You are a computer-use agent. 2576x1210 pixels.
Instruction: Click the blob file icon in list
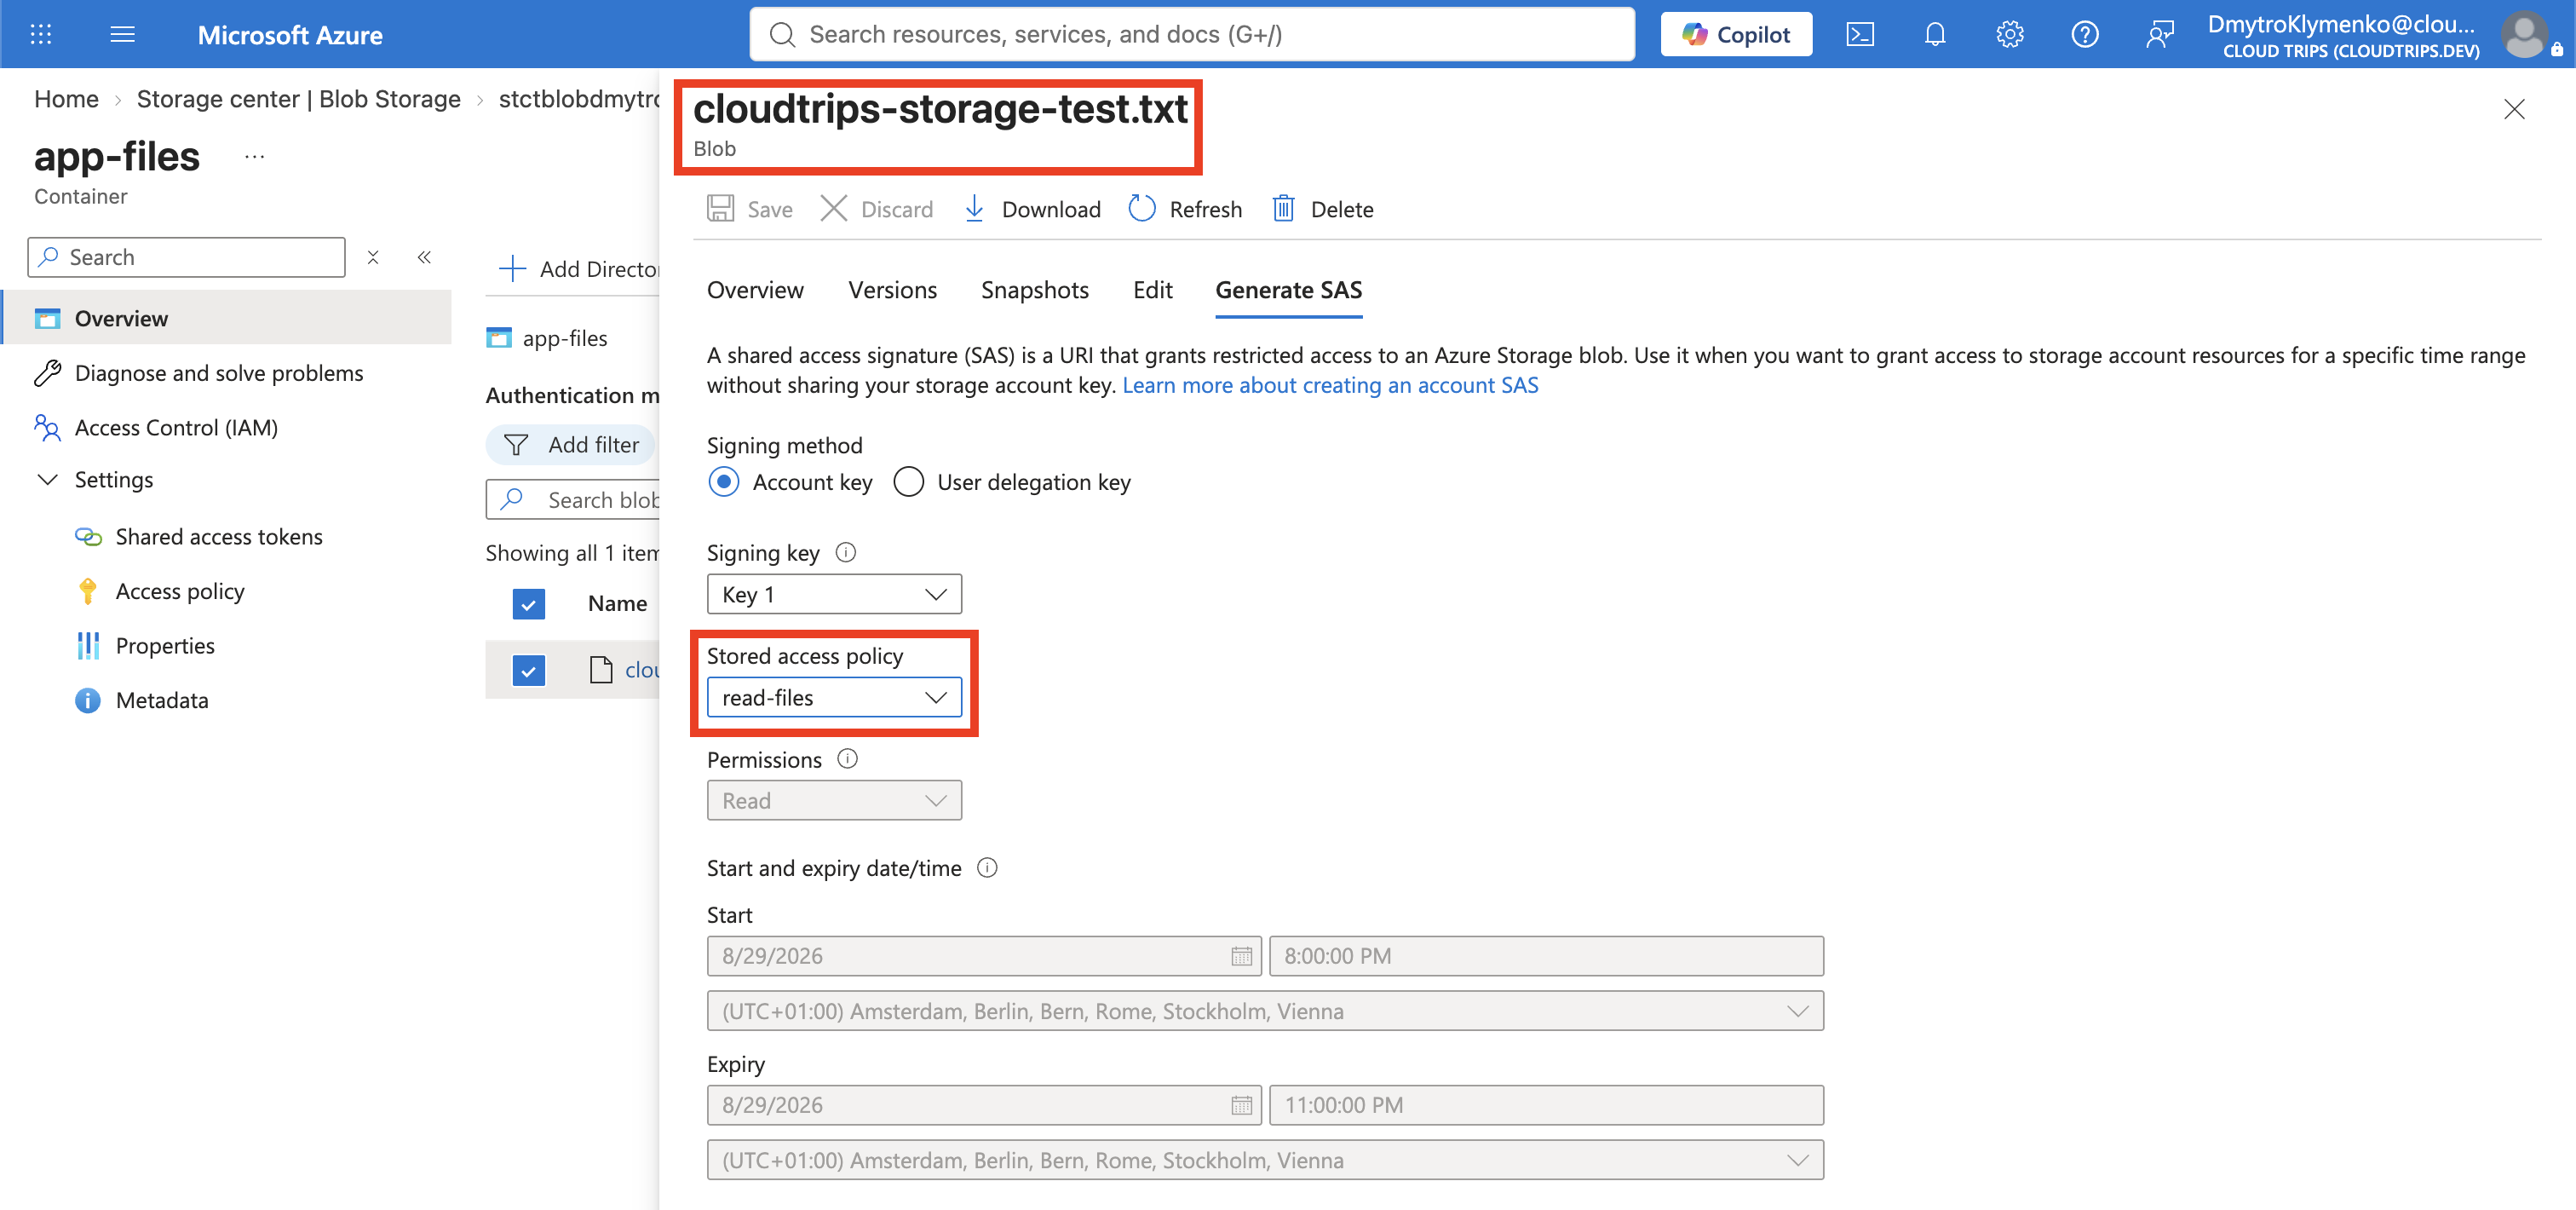(600, 670)
